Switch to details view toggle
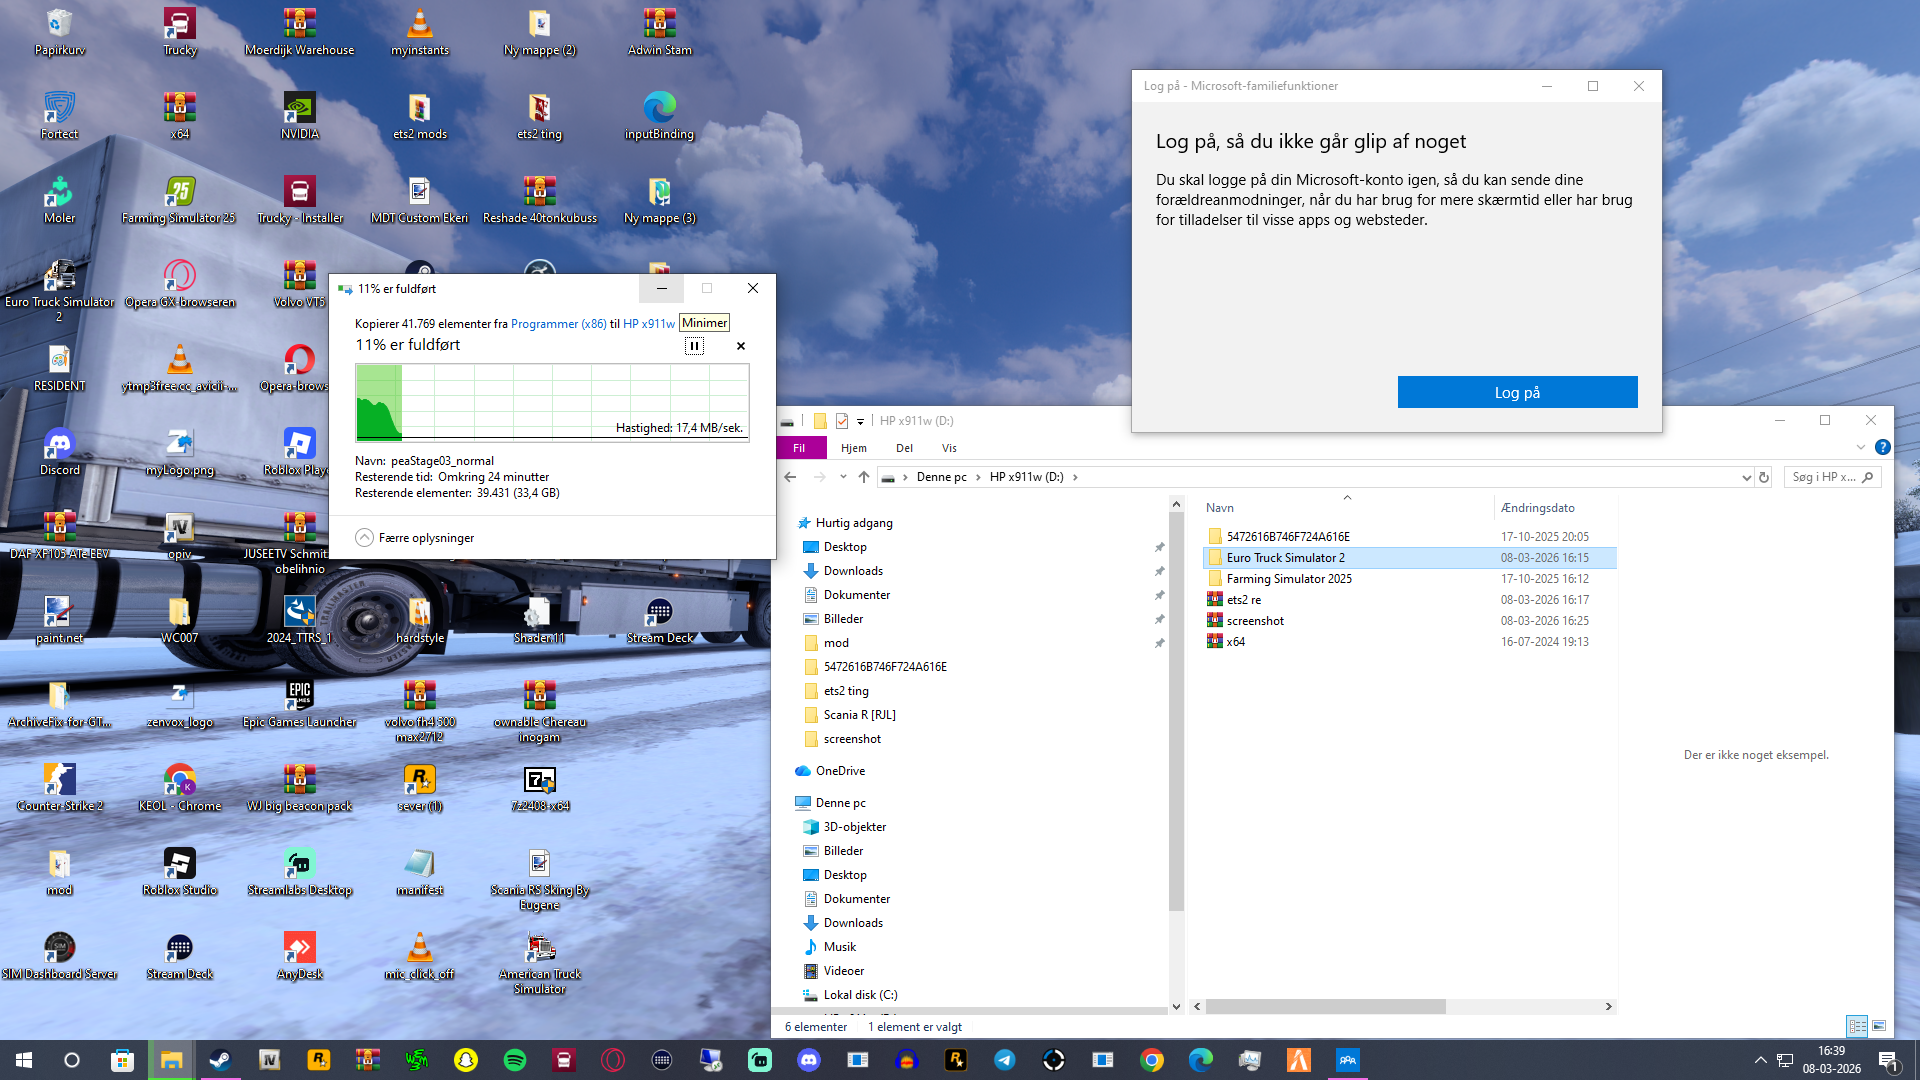The image size is (1920, 1080). point(1857,1026)
